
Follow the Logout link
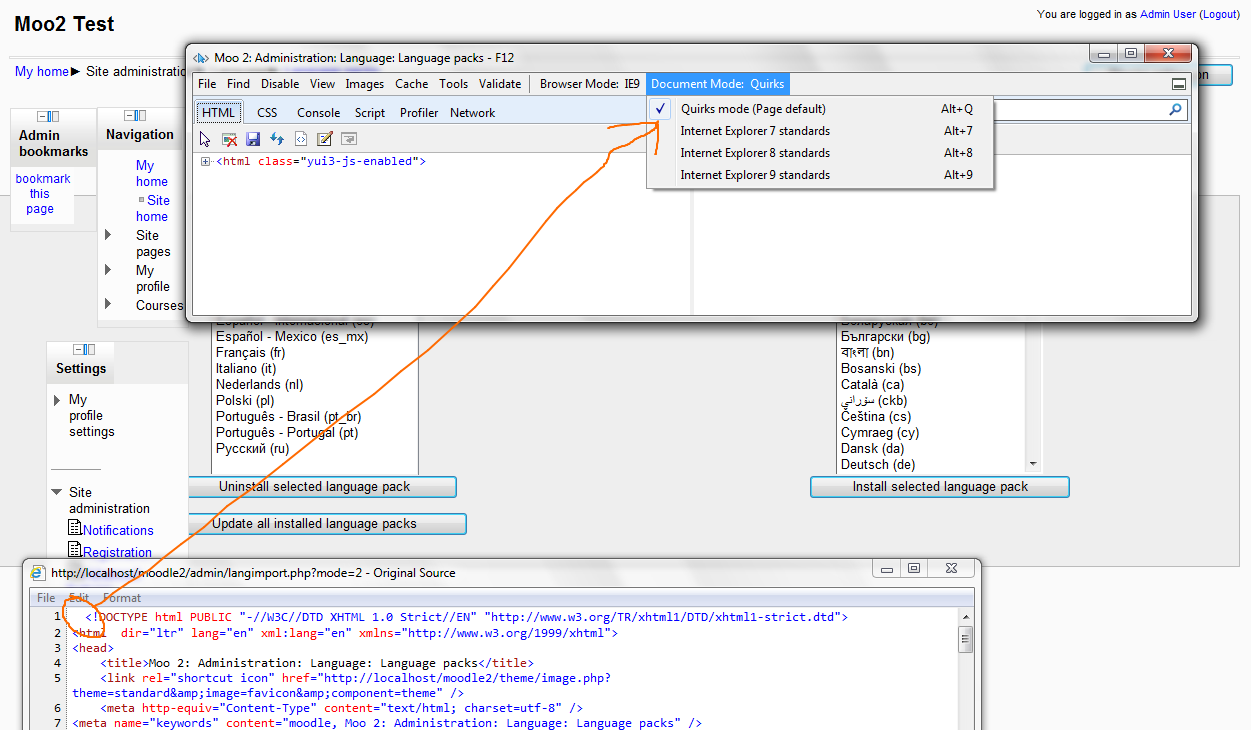point(1219,14)
